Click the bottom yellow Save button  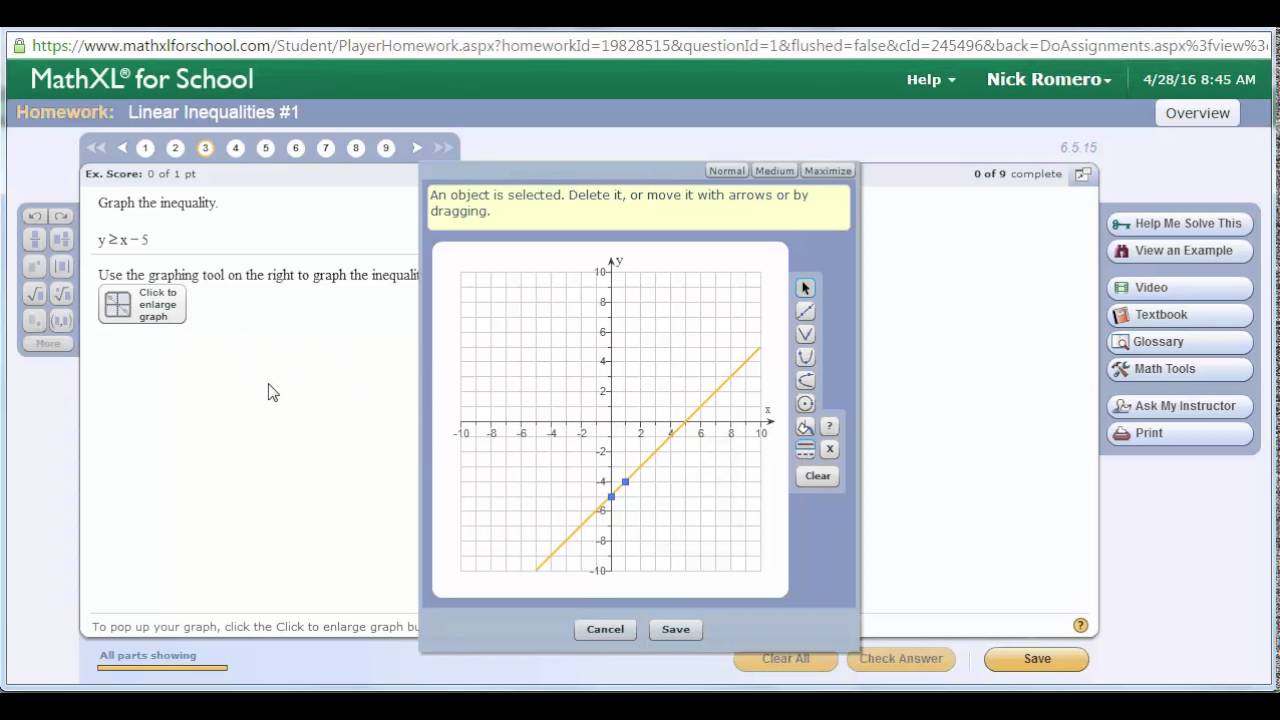[1037, 659]
